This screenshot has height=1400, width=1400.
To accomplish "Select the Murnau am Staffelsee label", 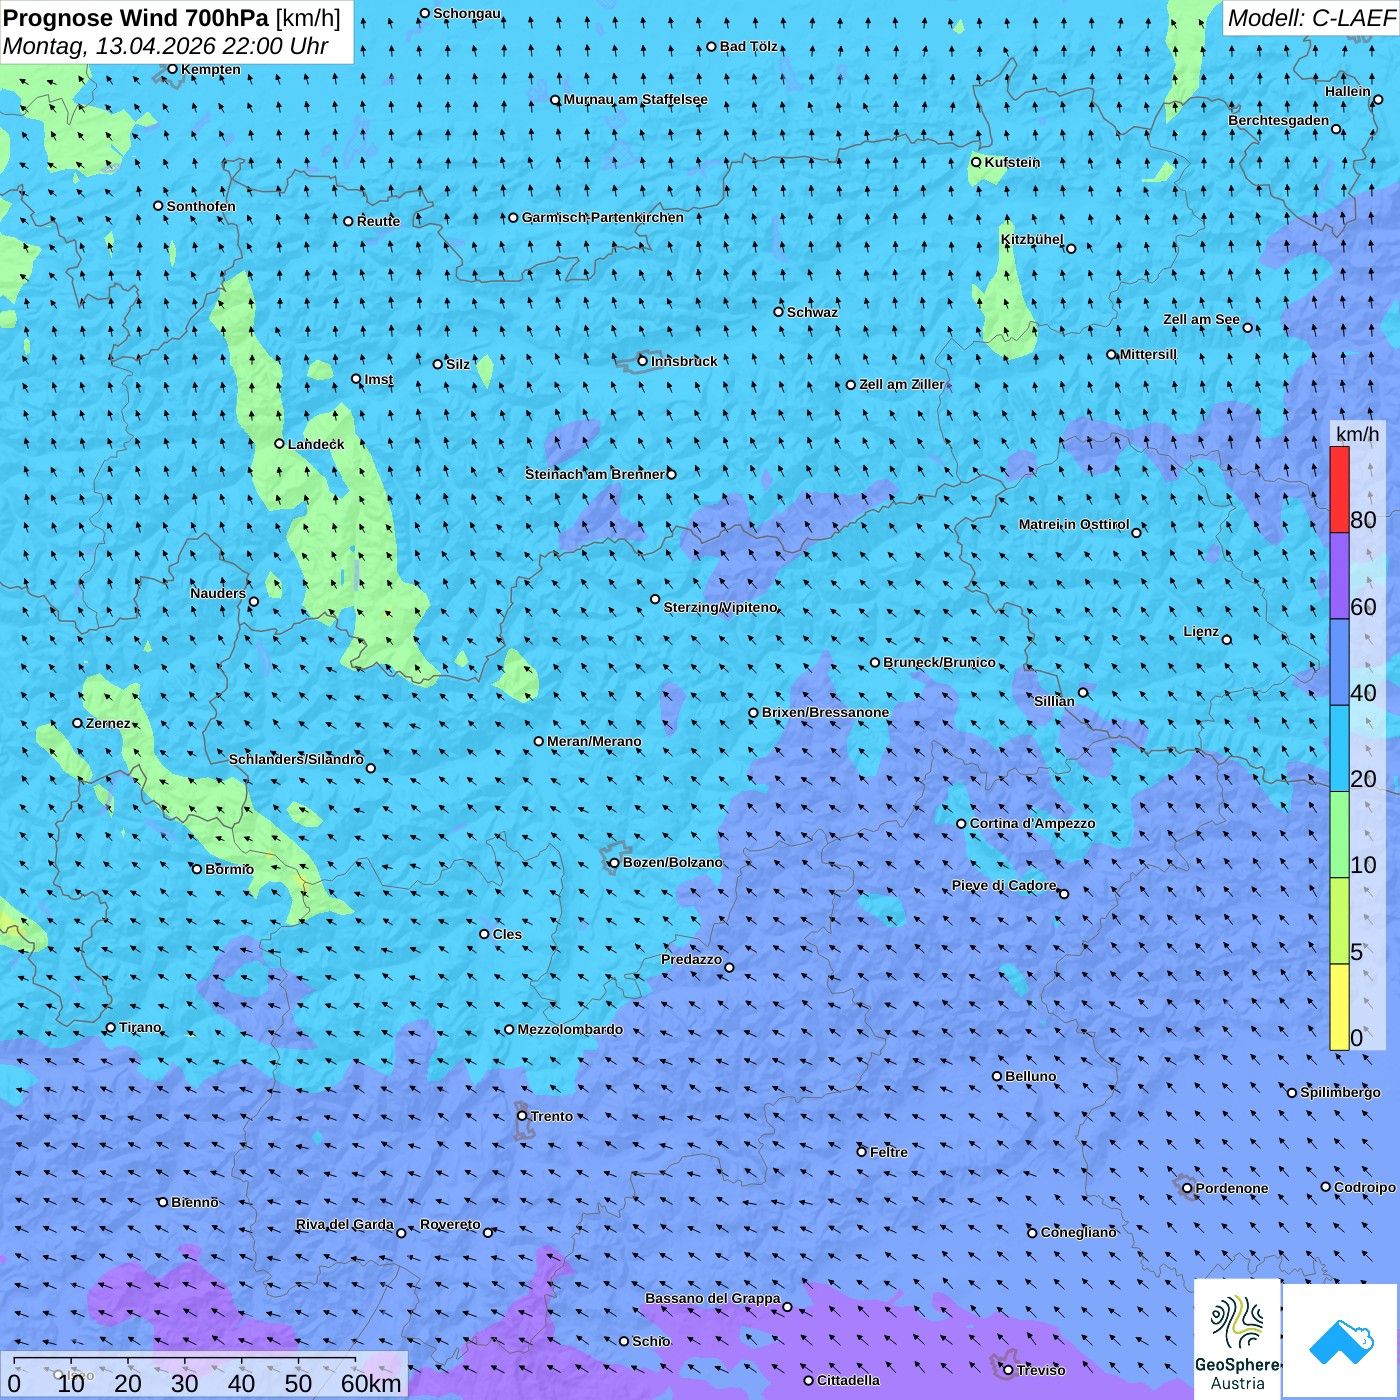I will click(x=635, y=100).
